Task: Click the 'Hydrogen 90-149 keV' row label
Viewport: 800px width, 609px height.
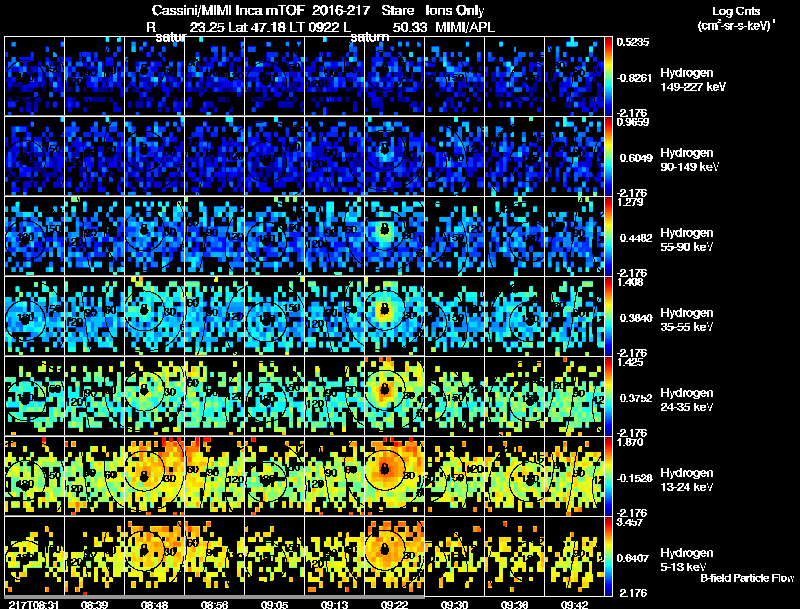Action: [690, 160]
